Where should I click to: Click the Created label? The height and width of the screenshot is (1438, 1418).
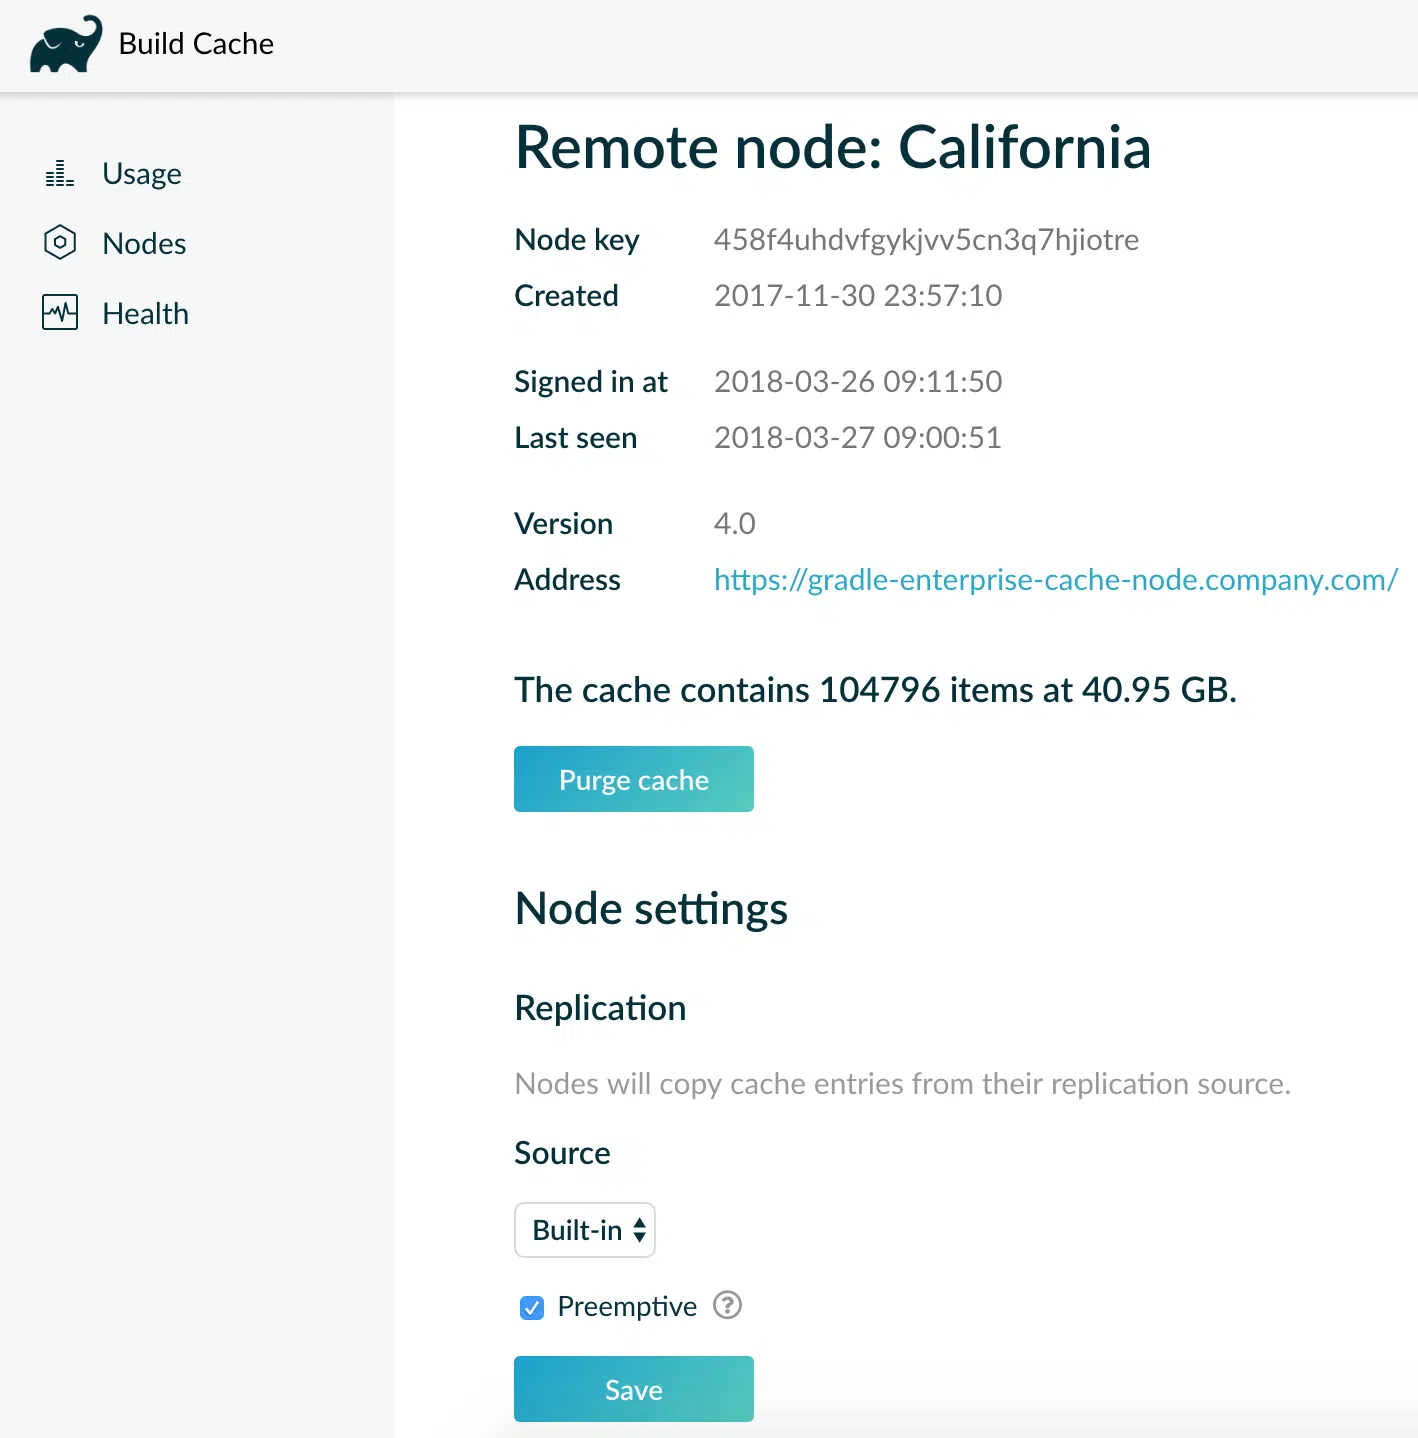pyautogui.click(x=566, y=296)
